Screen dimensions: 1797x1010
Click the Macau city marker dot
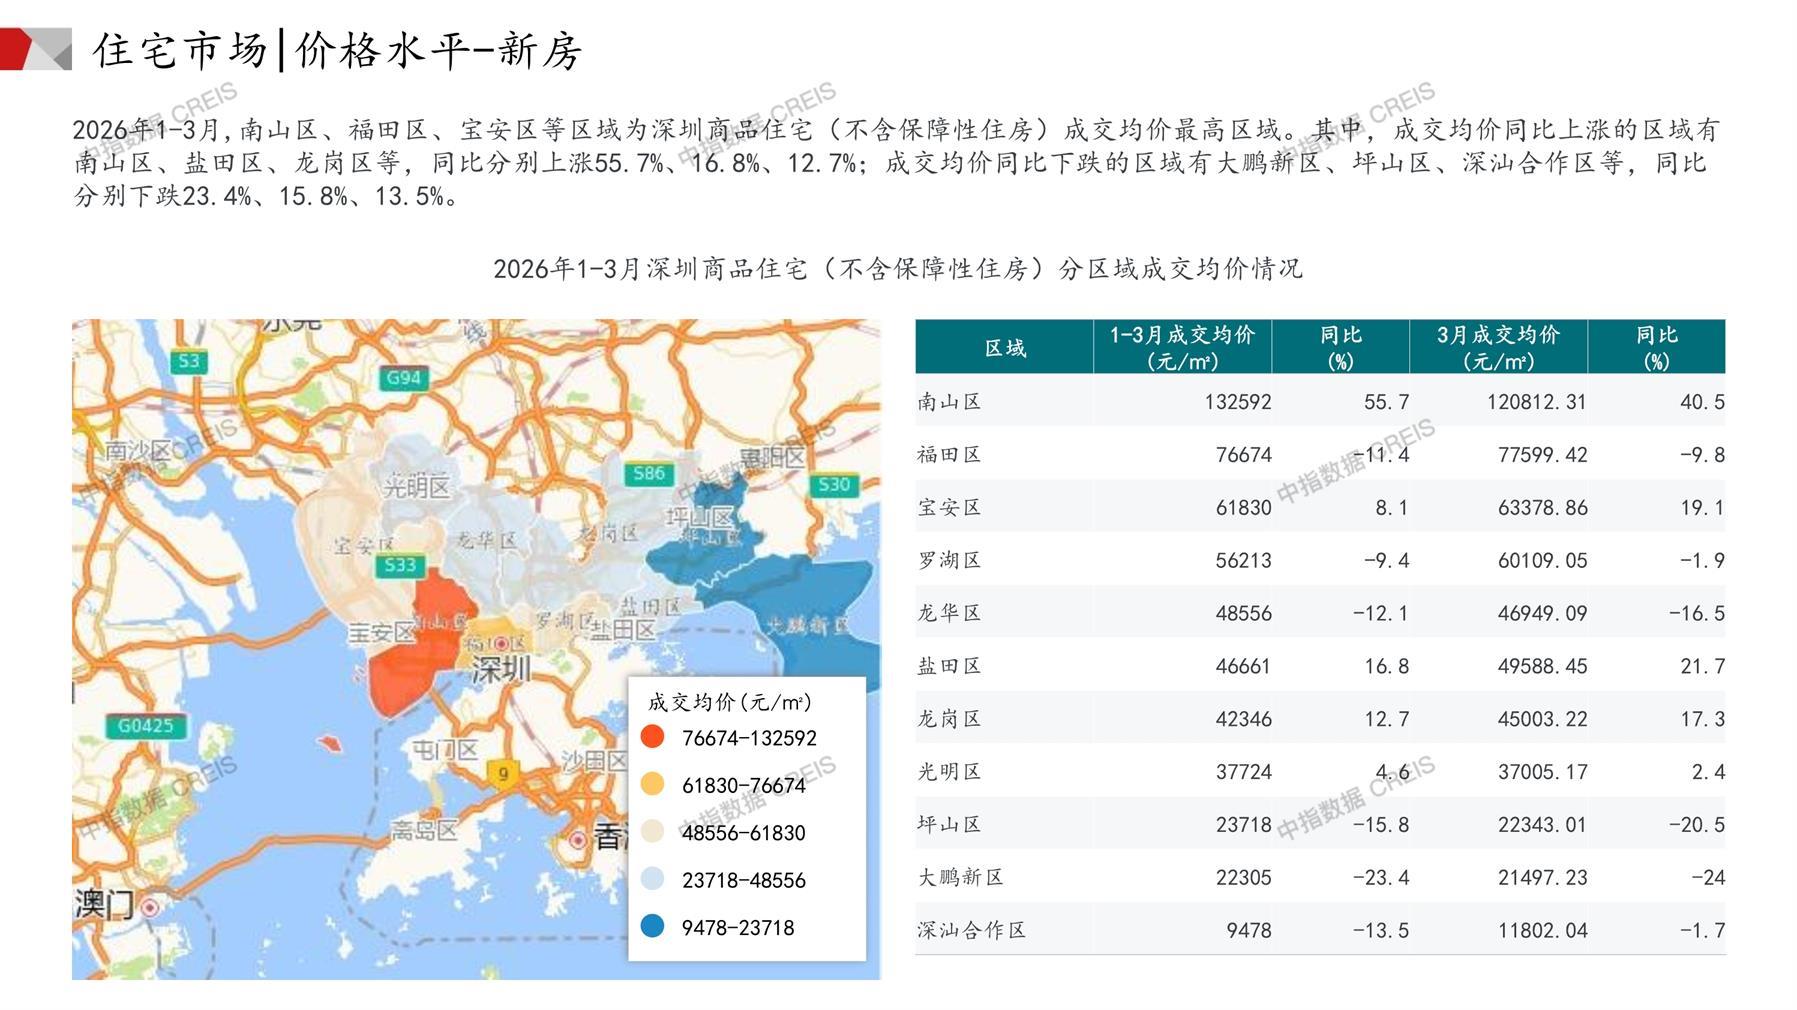point(150,908)
